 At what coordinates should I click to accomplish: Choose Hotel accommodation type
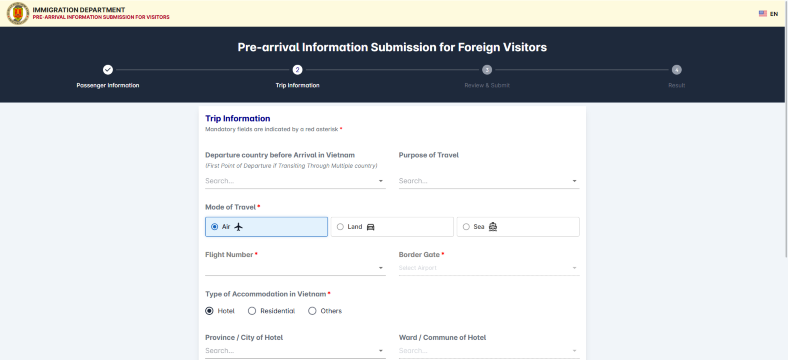coord(209,311)
